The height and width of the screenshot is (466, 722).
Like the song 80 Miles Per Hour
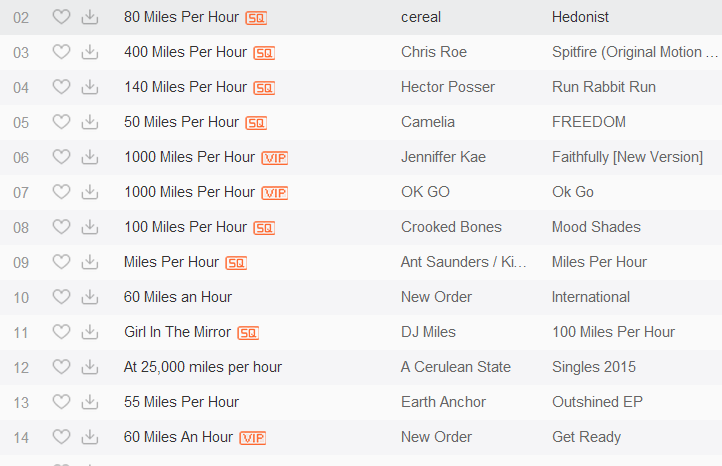point(61,17)
